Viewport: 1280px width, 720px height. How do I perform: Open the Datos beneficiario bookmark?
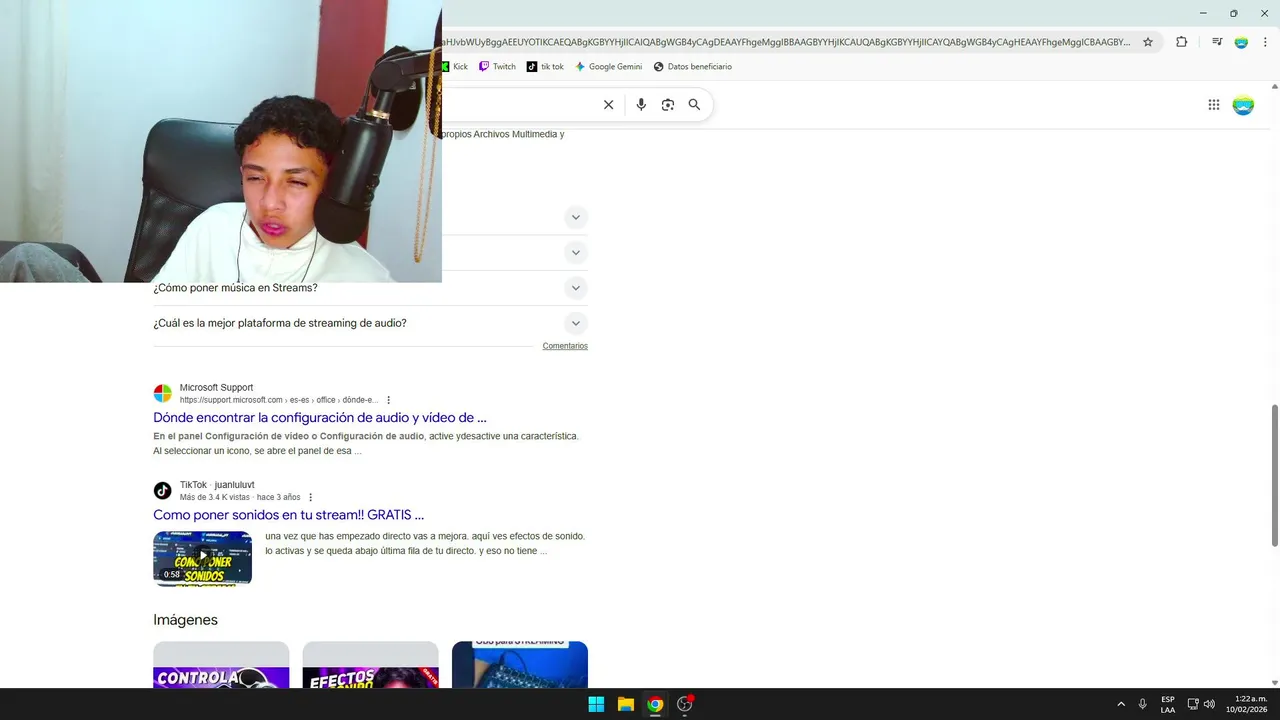click(692, 67)
